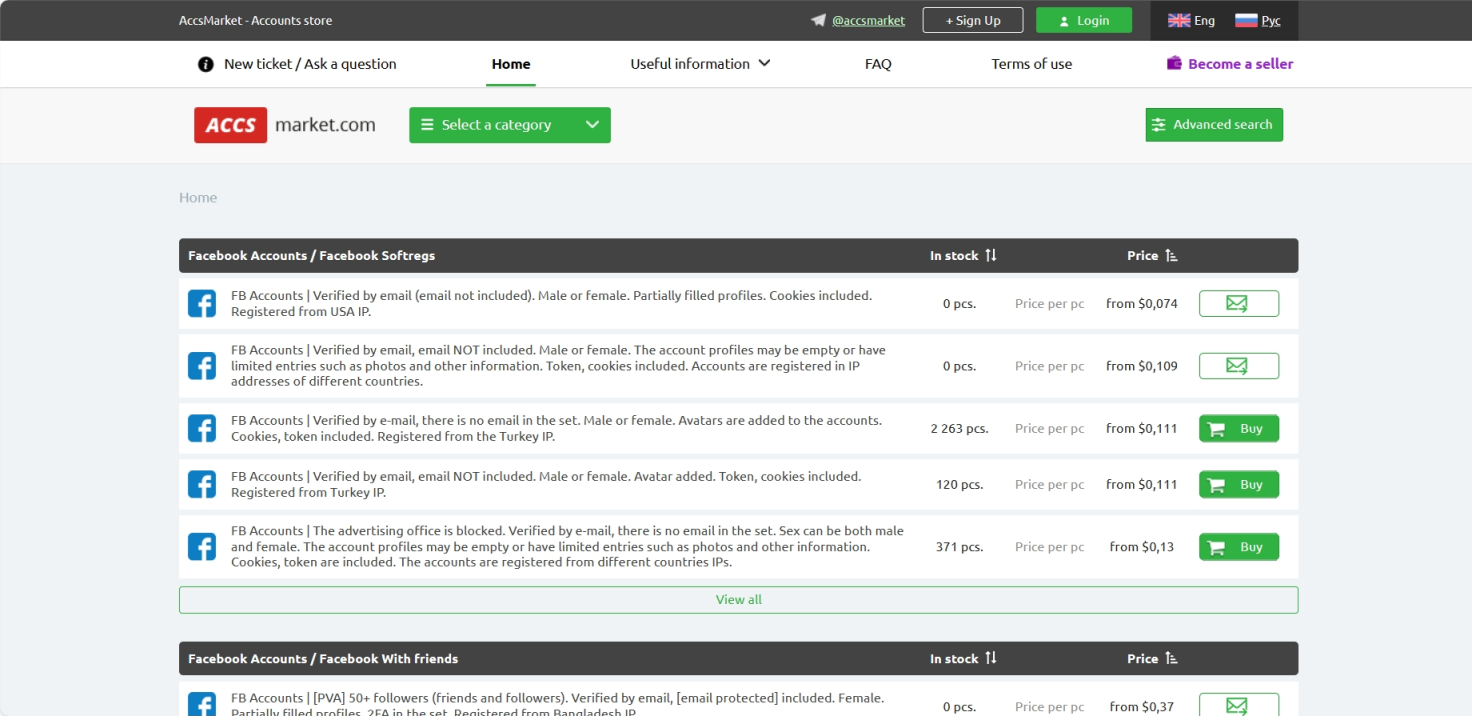The image size is (1472, 716).
Task: Click envelope notify icon for $0,109 listing
Action: coord(1238,366)
